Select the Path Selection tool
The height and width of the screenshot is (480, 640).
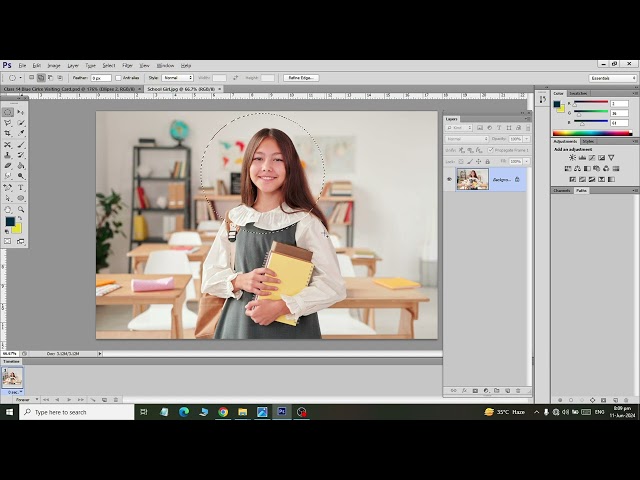click(x=8, y=198)
